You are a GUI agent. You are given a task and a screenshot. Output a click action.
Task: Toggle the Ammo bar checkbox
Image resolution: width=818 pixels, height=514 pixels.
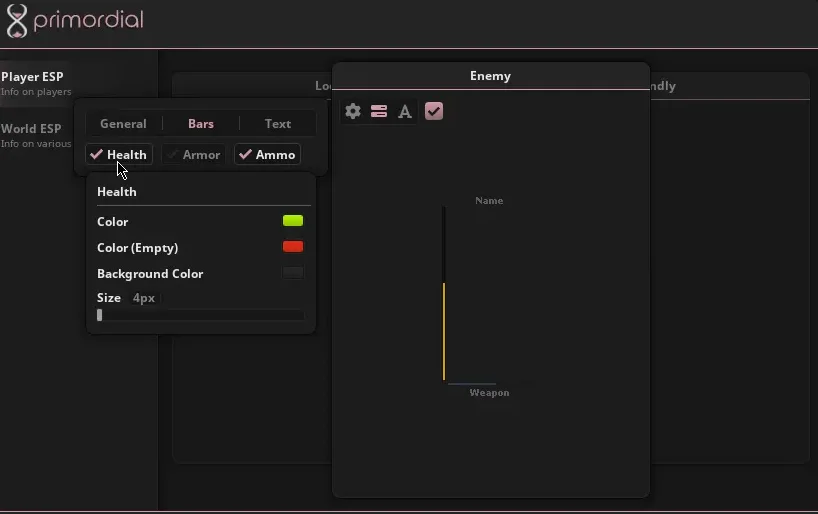point(267,155)
